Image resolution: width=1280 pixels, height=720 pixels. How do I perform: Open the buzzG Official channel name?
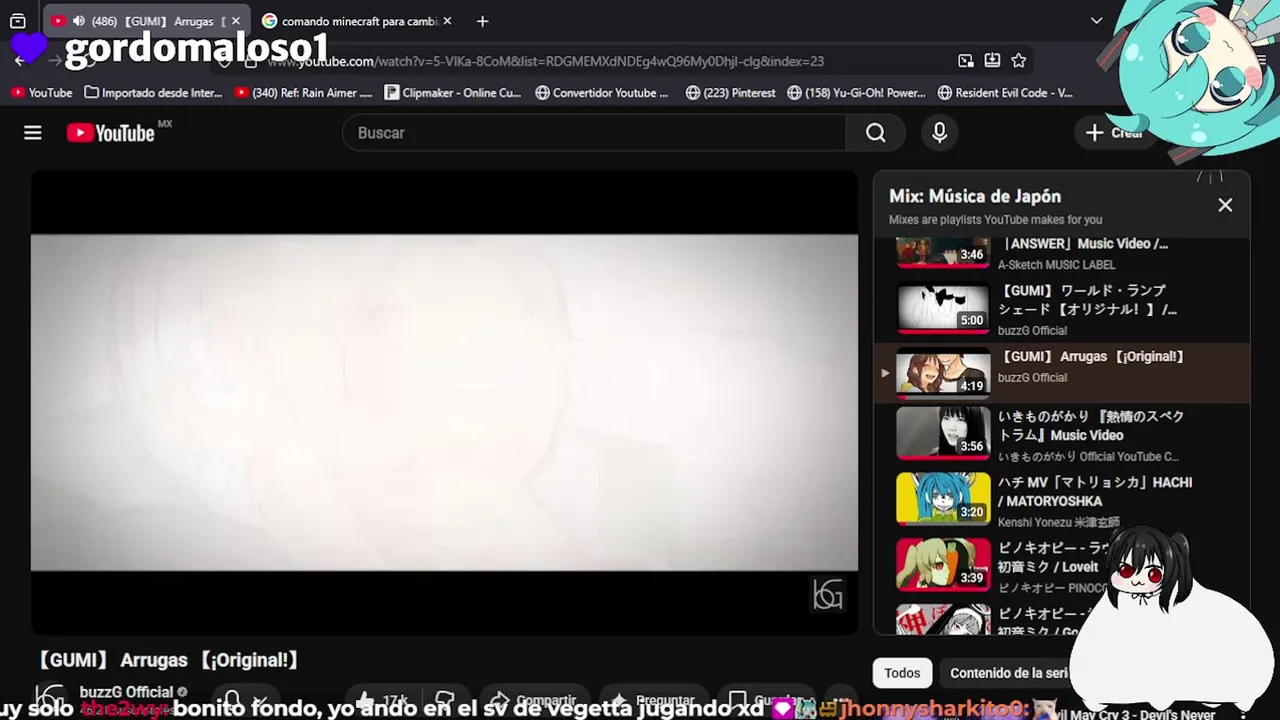point(127,692)
